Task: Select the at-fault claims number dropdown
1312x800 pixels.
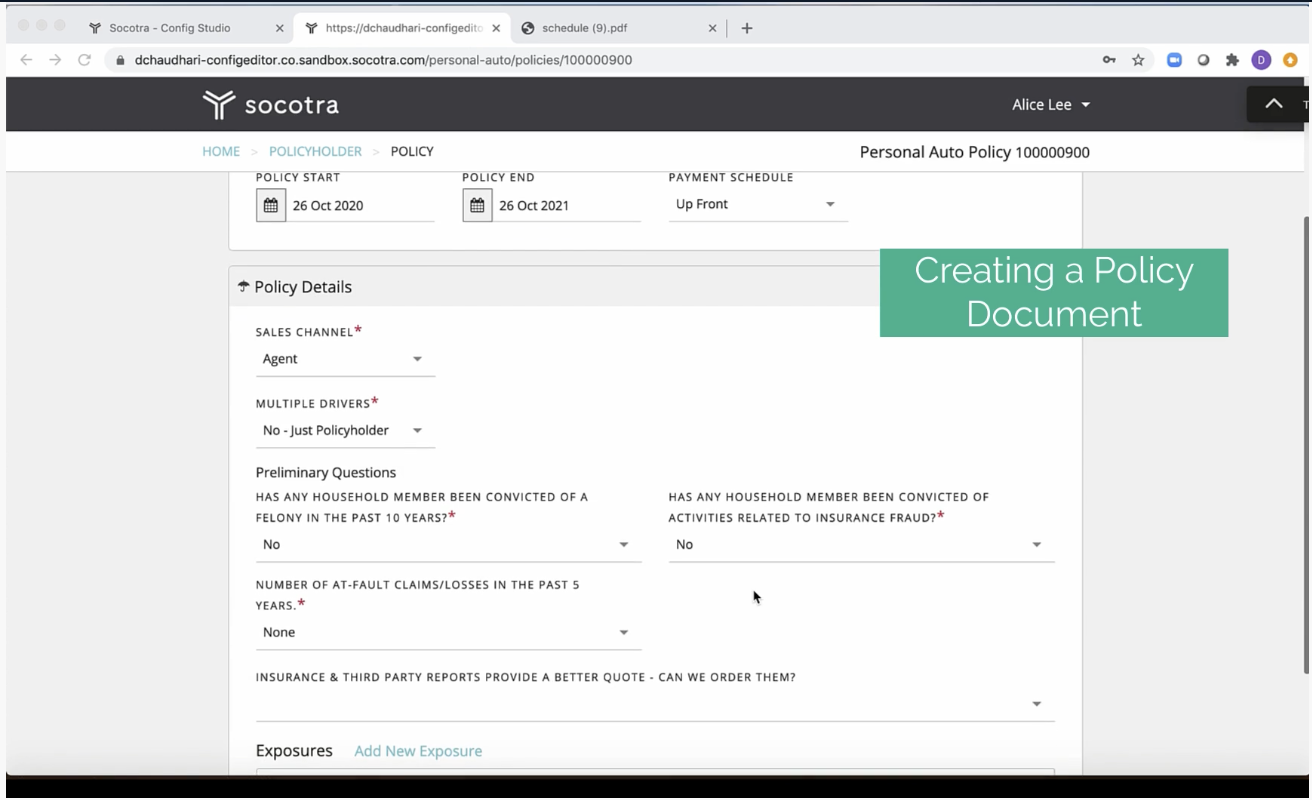Action: pos(447,632)
